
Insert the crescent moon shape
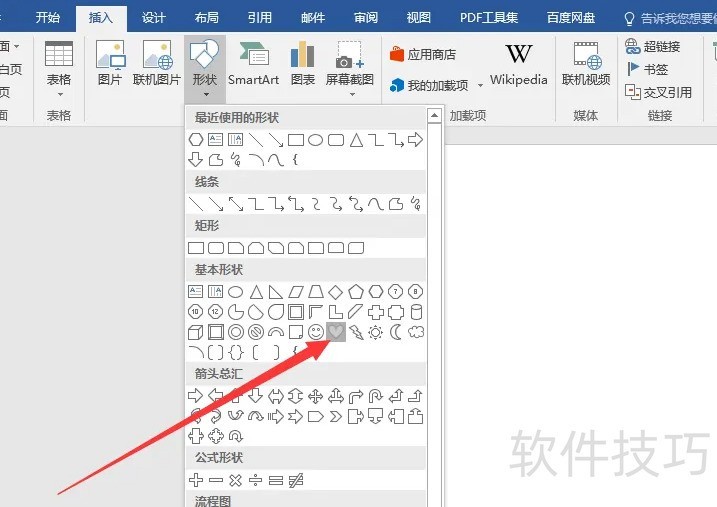coord(396,332)
